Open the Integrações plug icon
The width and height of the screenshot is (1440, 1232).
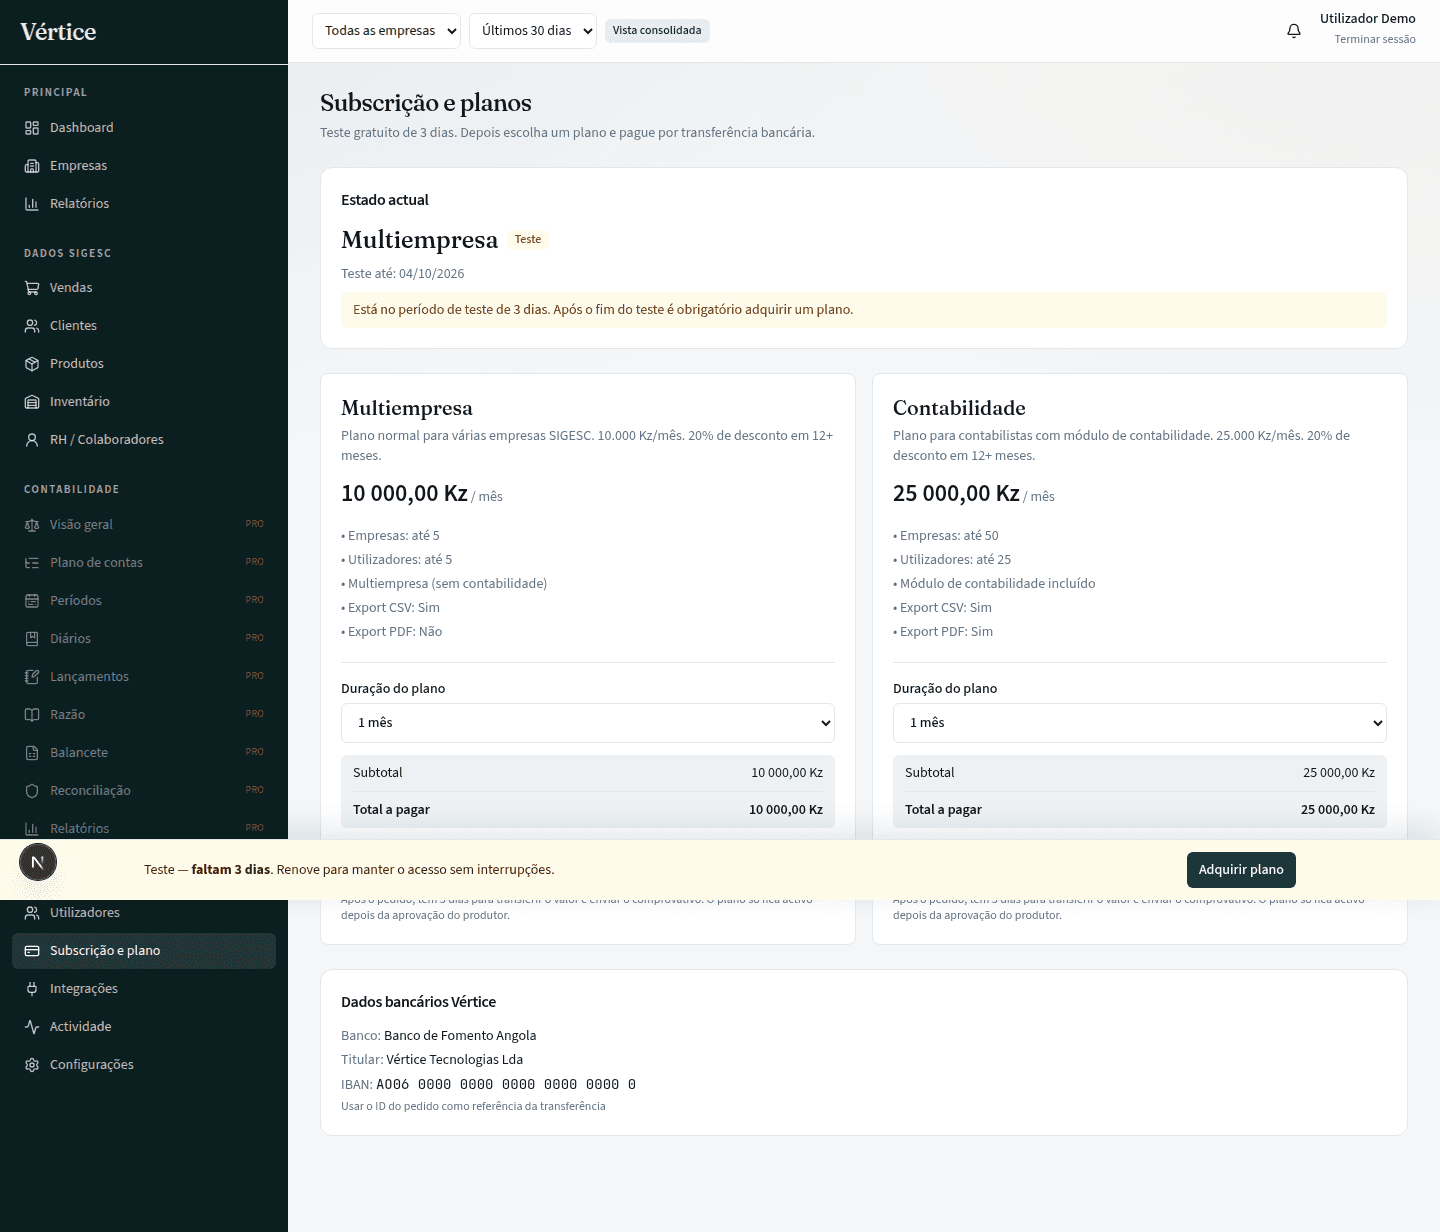click(x=32, y=989)
